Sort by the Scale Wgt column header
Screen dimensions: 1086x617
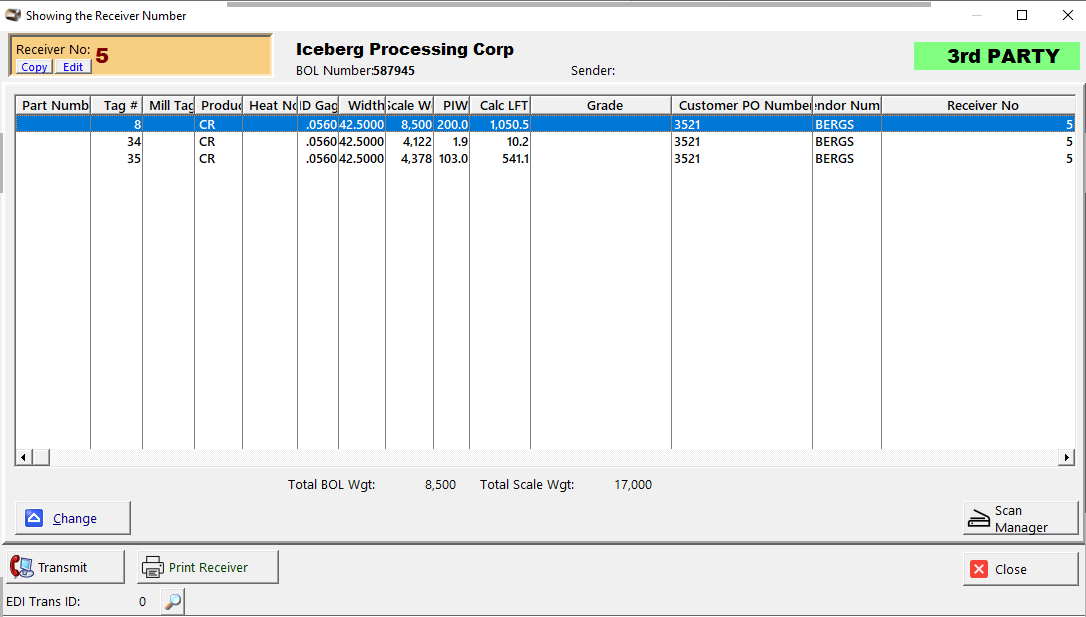point(409,105)
